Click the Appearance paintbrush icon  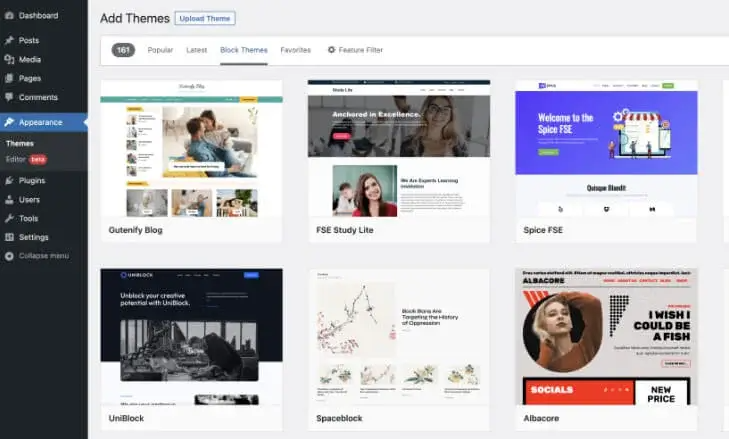9,122
